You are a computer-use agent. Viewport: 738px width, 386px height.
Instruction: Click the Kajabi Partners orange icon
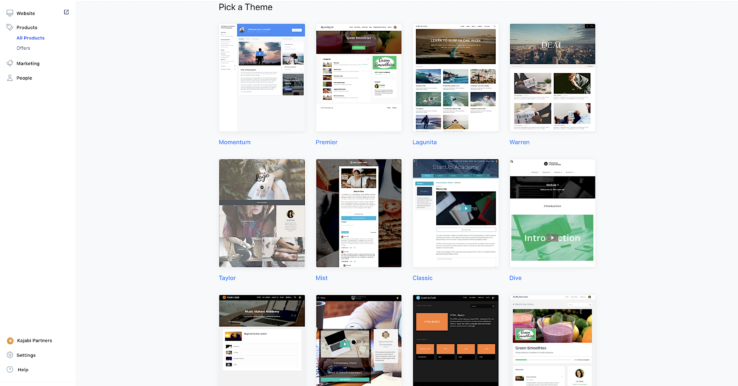(10, 340)
